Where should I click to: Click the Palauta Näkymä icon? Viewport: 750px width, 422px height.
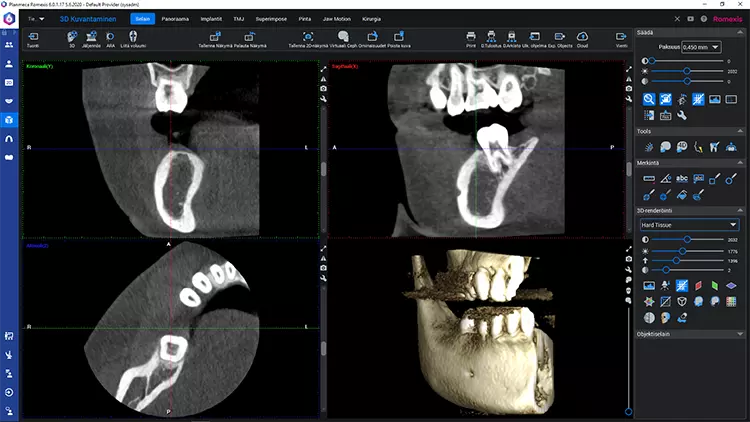pos(250,36)
